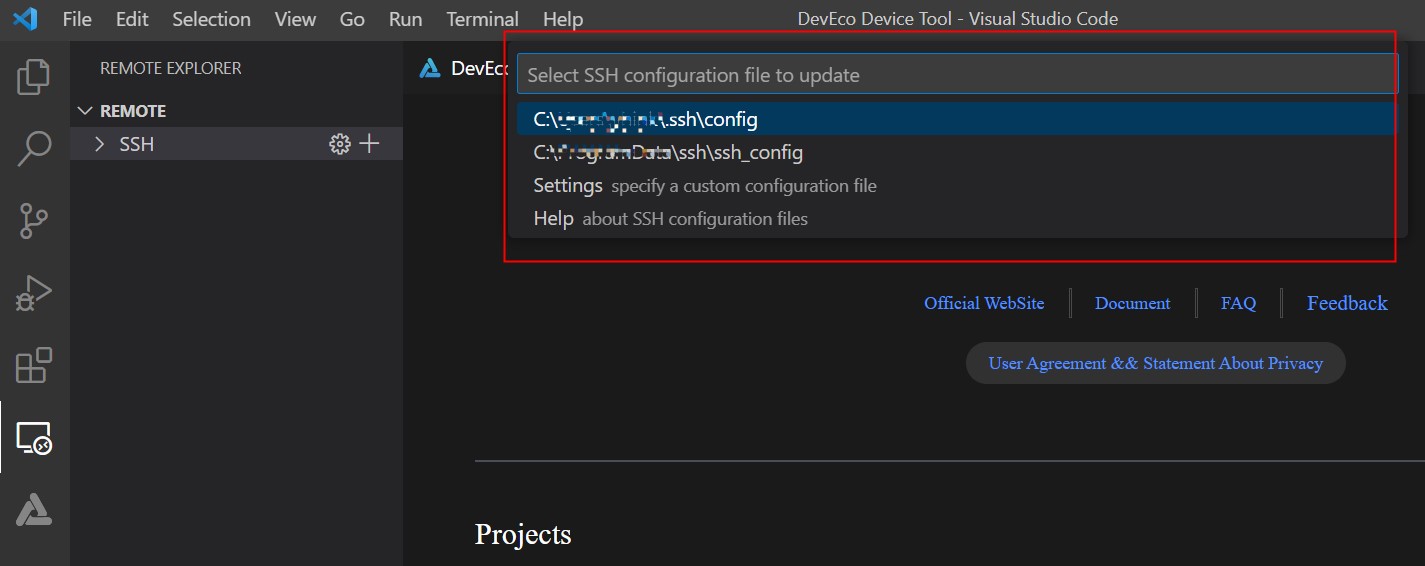Open Run and Debug view

pyautogui.click(x=34, y=293)
